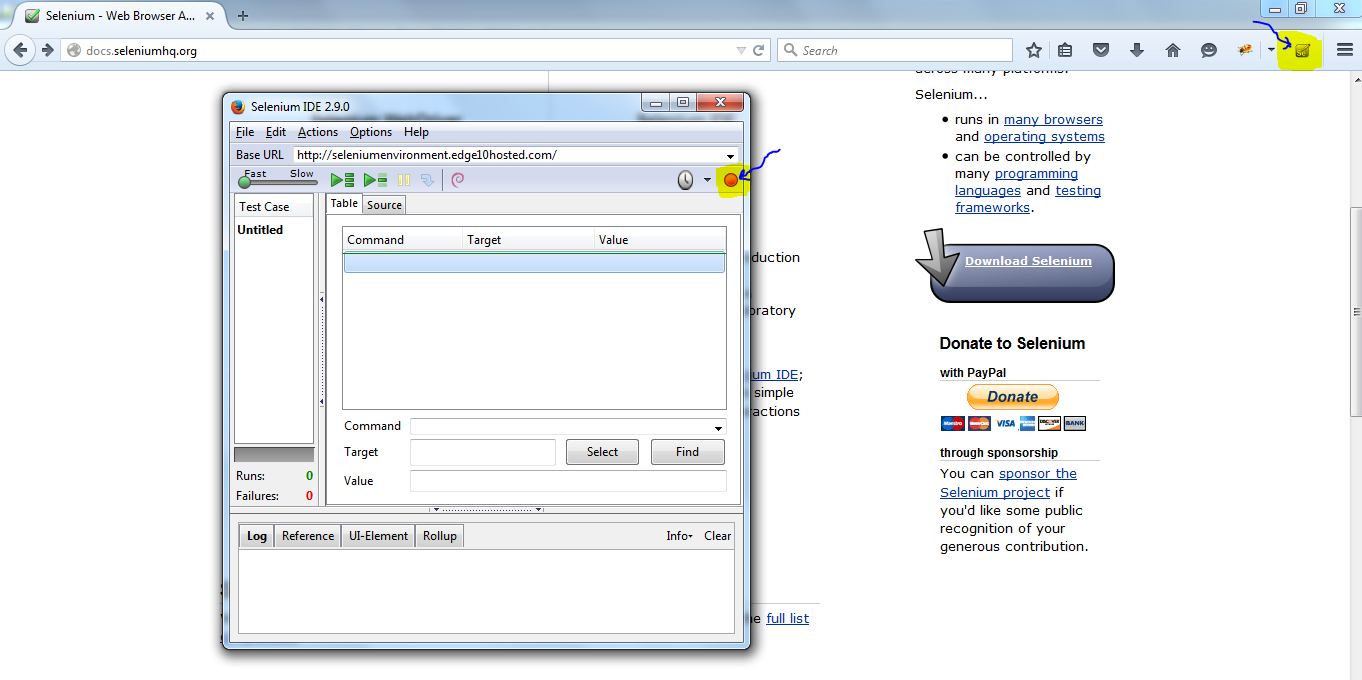Image resolution: width=1362 pixels, height=680 pixels.
Task: Switch to the Source tab
Action: point(384,204)
